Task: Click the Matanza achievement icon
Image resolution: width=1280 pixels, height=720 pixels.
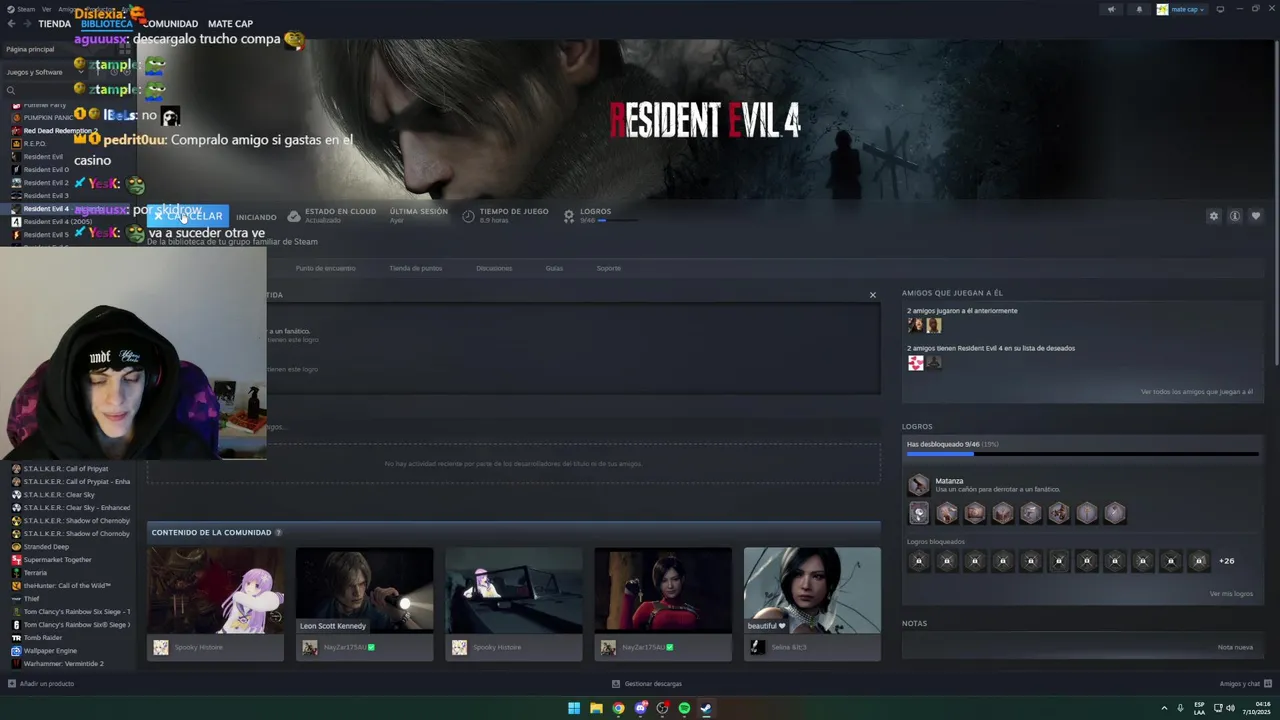Action: pos(918,486)
